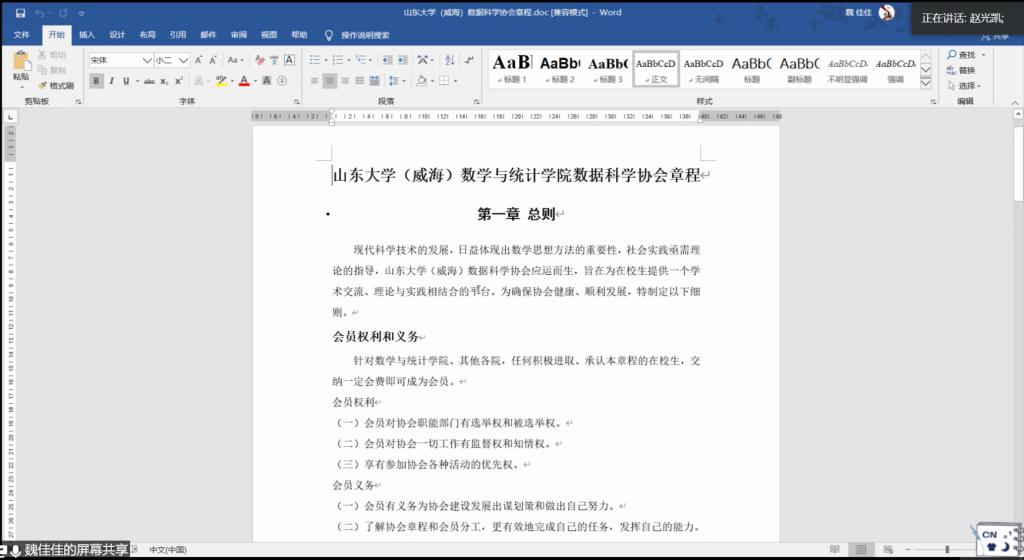Click the strikethrough abc icon

coord(149,81)
